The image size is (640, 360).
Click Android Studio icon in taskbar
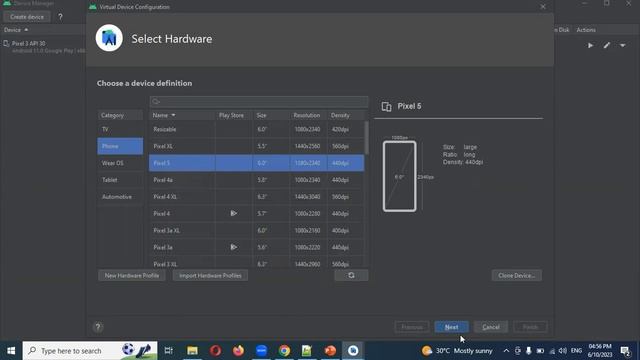(353, 351)
